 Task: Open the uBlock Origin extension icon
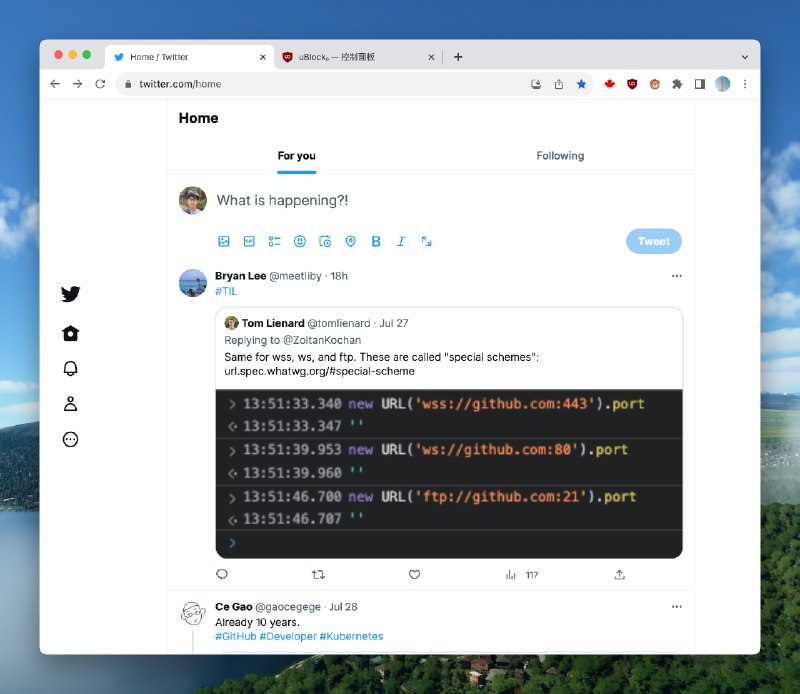632,84
